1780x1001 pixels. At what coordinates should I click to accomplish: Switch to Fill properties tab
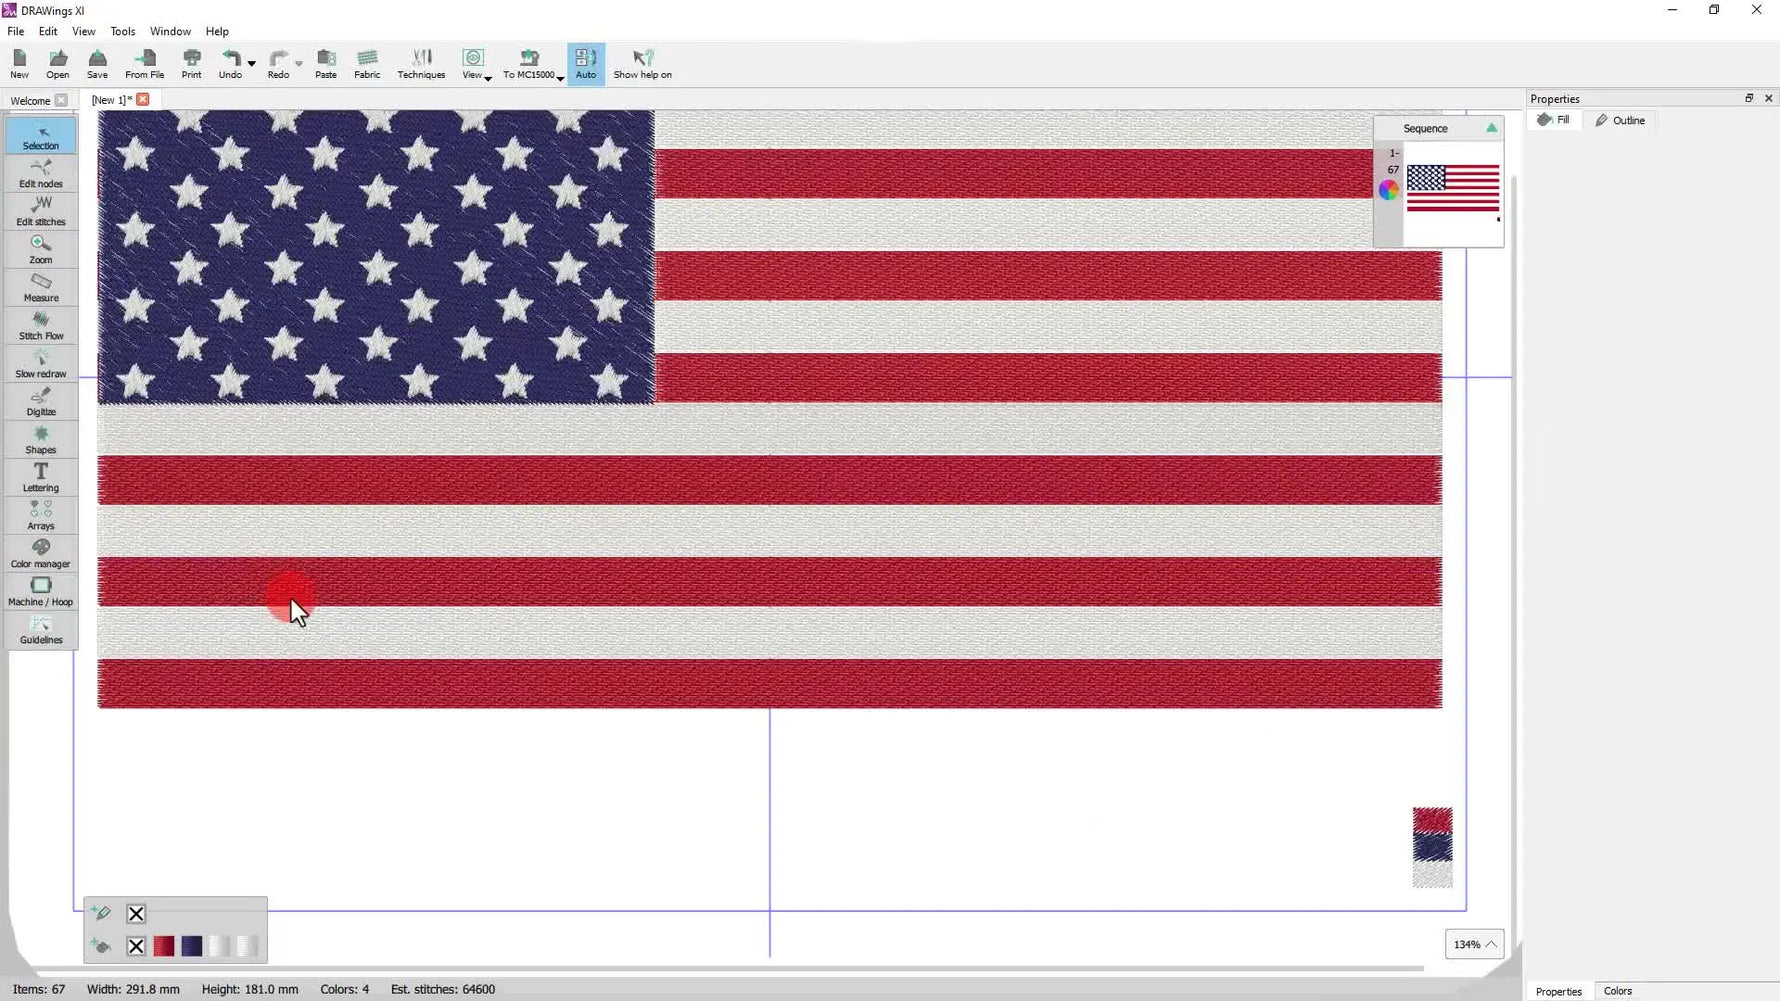click(x=1554, y=120)
